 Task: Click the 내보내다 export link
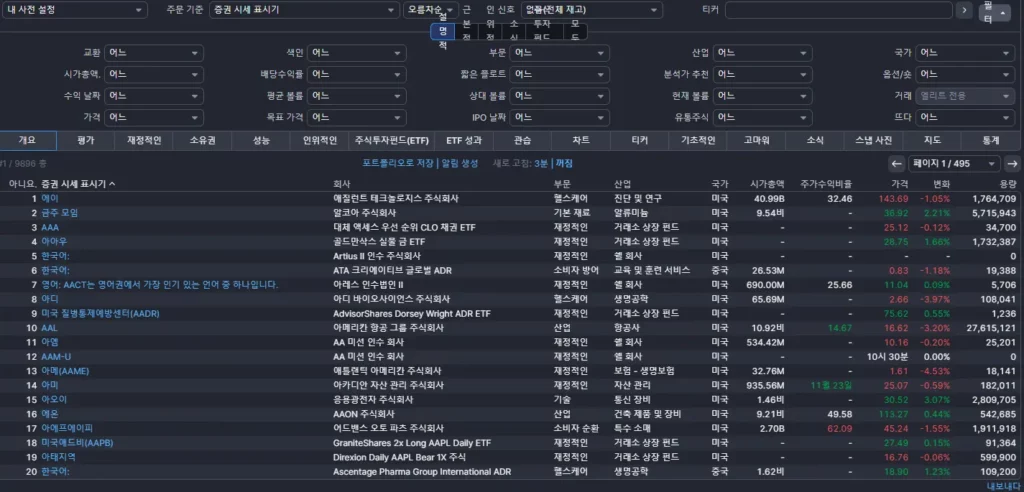pyautogui.click(x=1002, y=486)
